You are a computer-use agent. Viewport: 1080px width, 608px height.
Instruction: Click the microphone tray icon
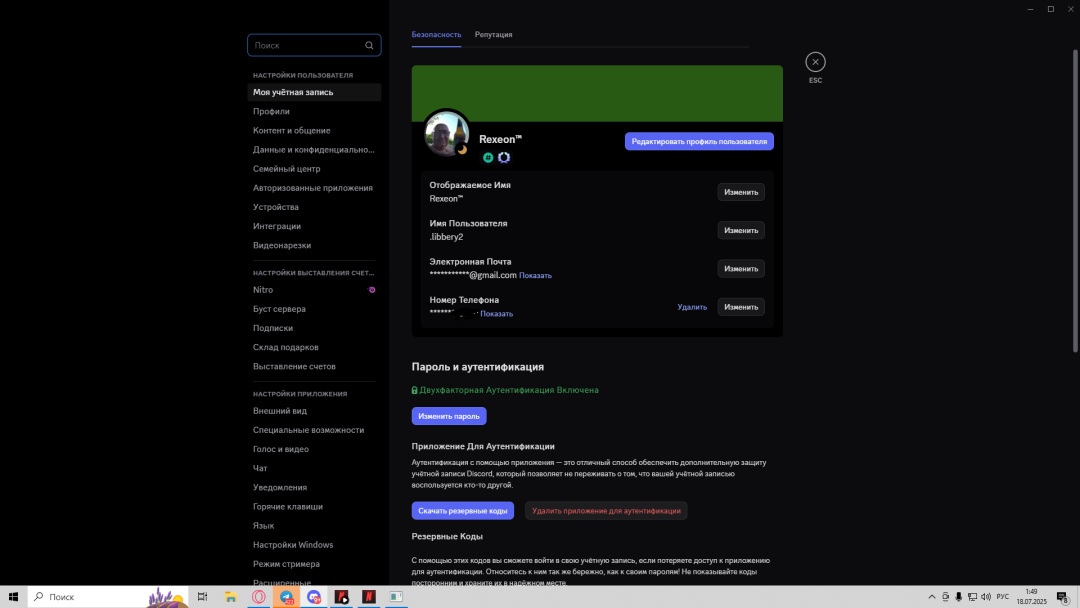point(959,597)
